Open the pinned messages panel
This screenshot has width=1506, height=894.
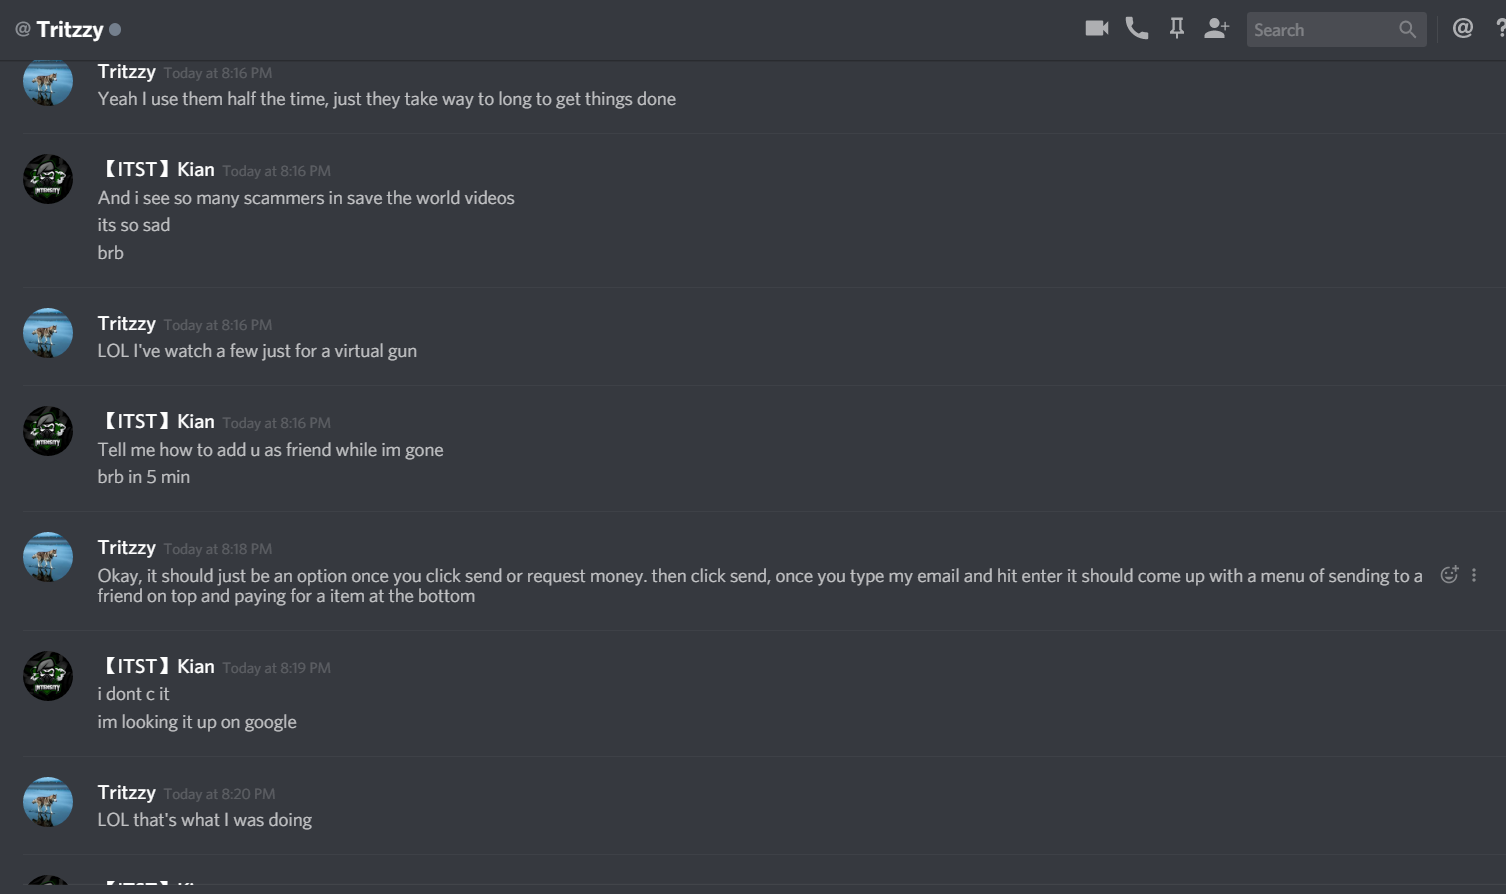pyautogui.click(x=1177, y=29)
